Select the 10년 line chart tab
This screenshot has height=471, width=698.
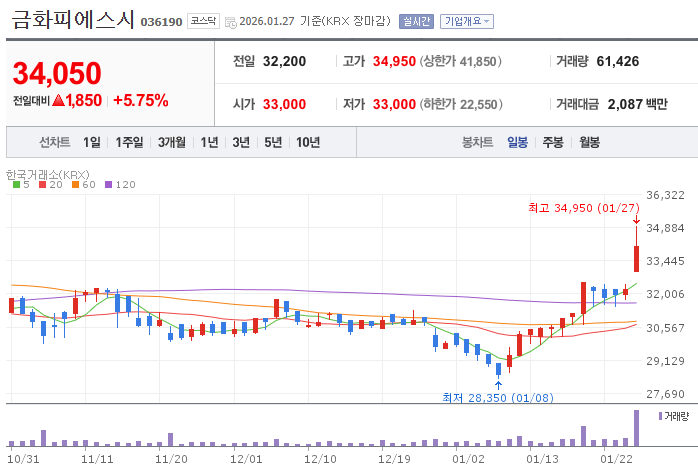click(x=308, y=142)
